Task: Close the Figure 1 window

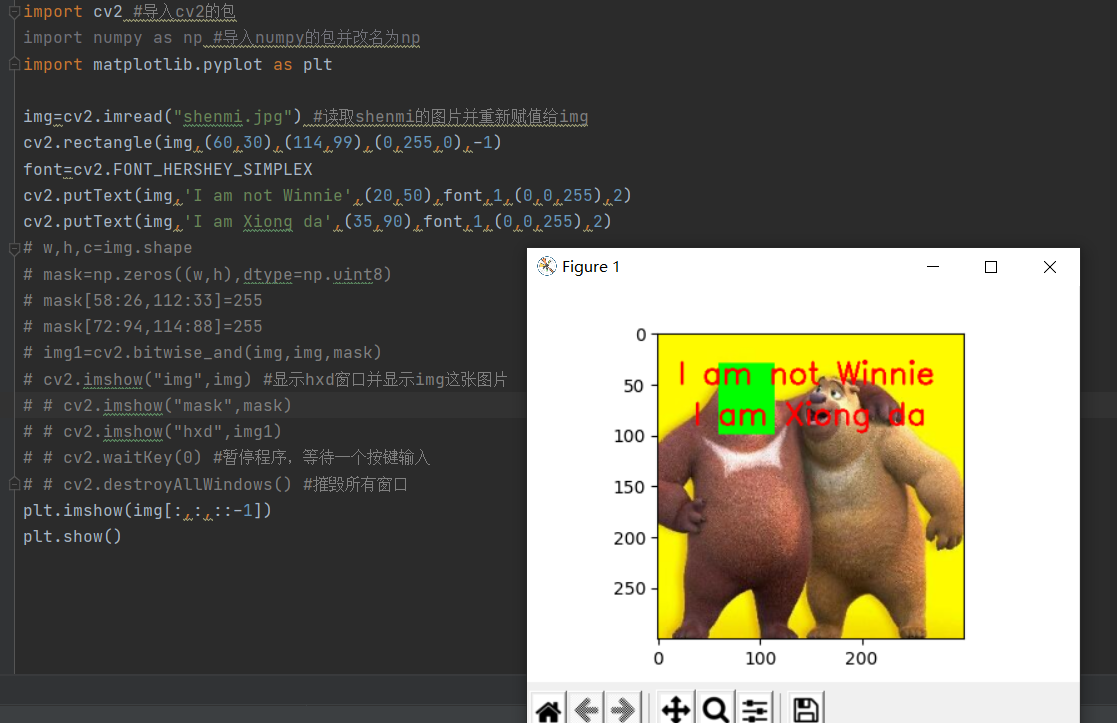Action: [x=1049, y=266]
